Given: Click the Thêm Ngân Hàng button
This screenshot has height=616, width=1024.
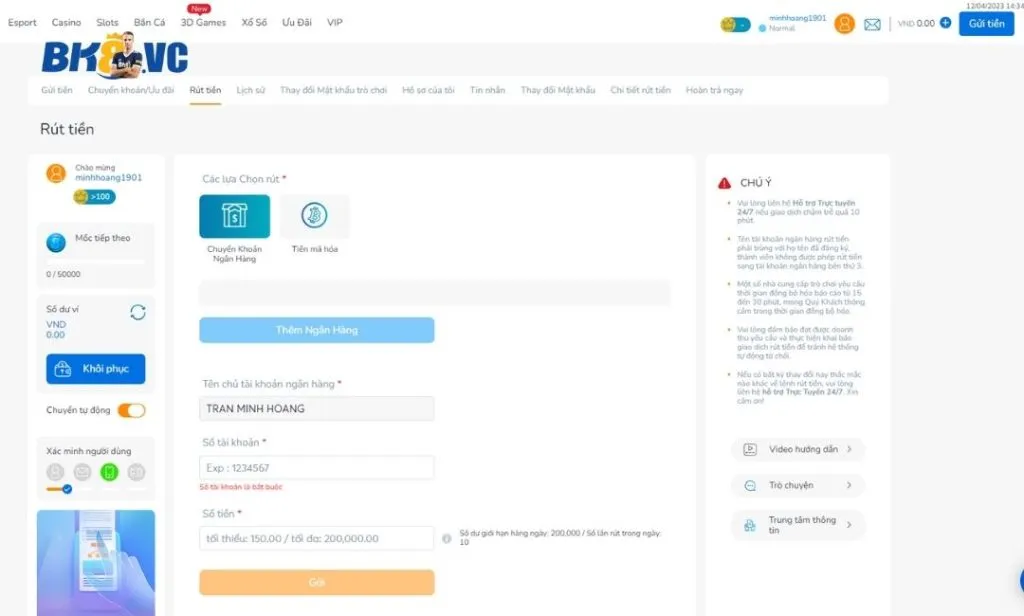Looking at the screenshot, I should pos(317,330).
